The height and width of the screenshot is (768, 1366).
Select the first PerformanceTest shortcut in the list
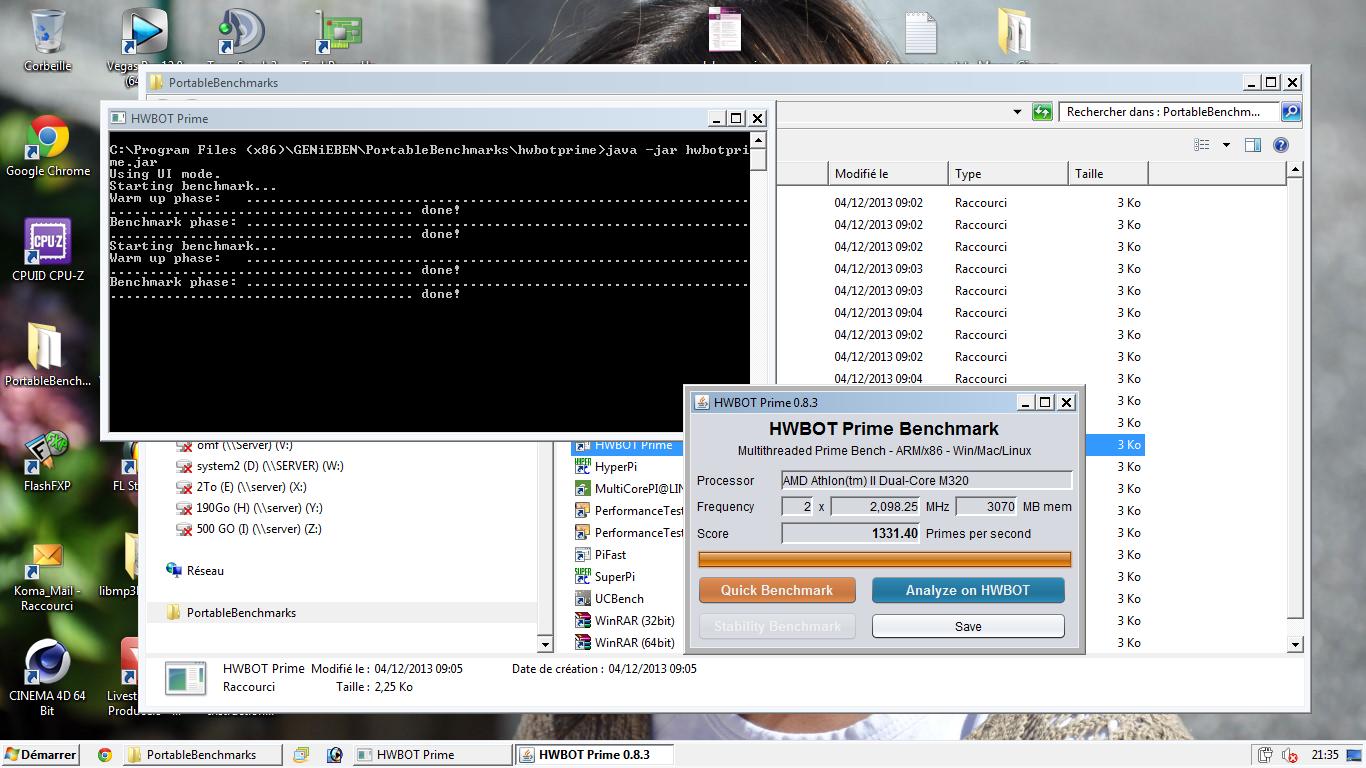(x=630, y=511)
